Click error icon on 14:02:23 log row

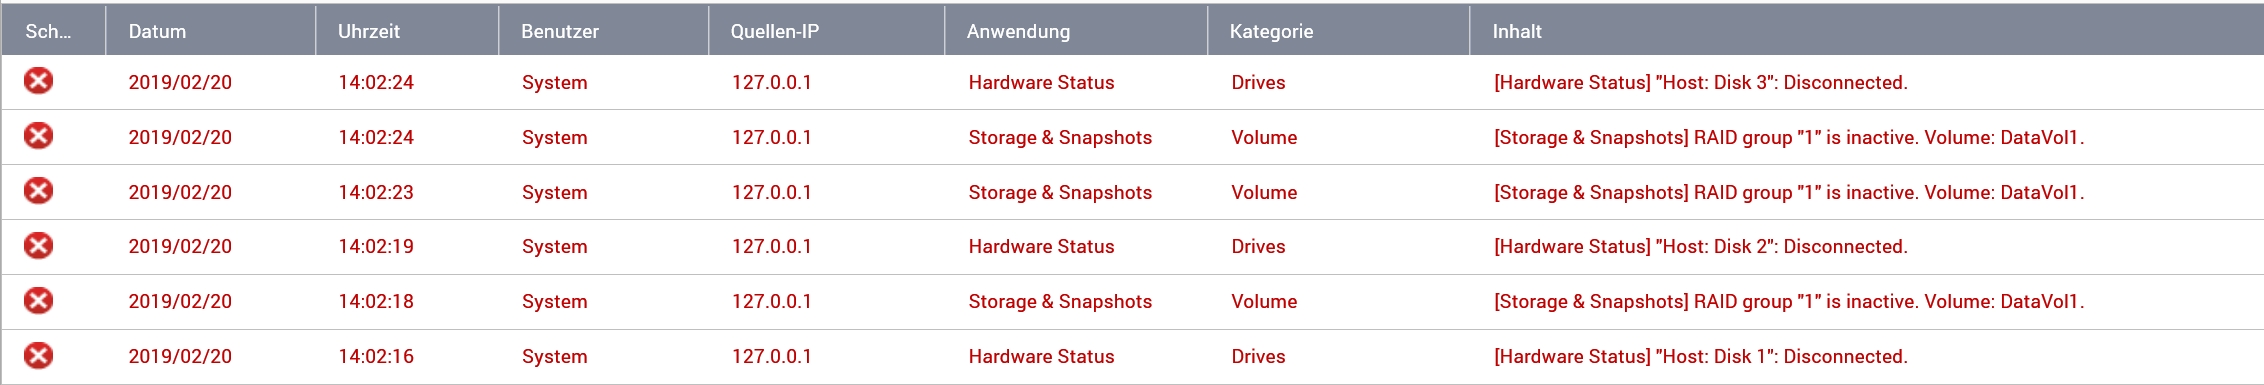(x=38, y=191)
